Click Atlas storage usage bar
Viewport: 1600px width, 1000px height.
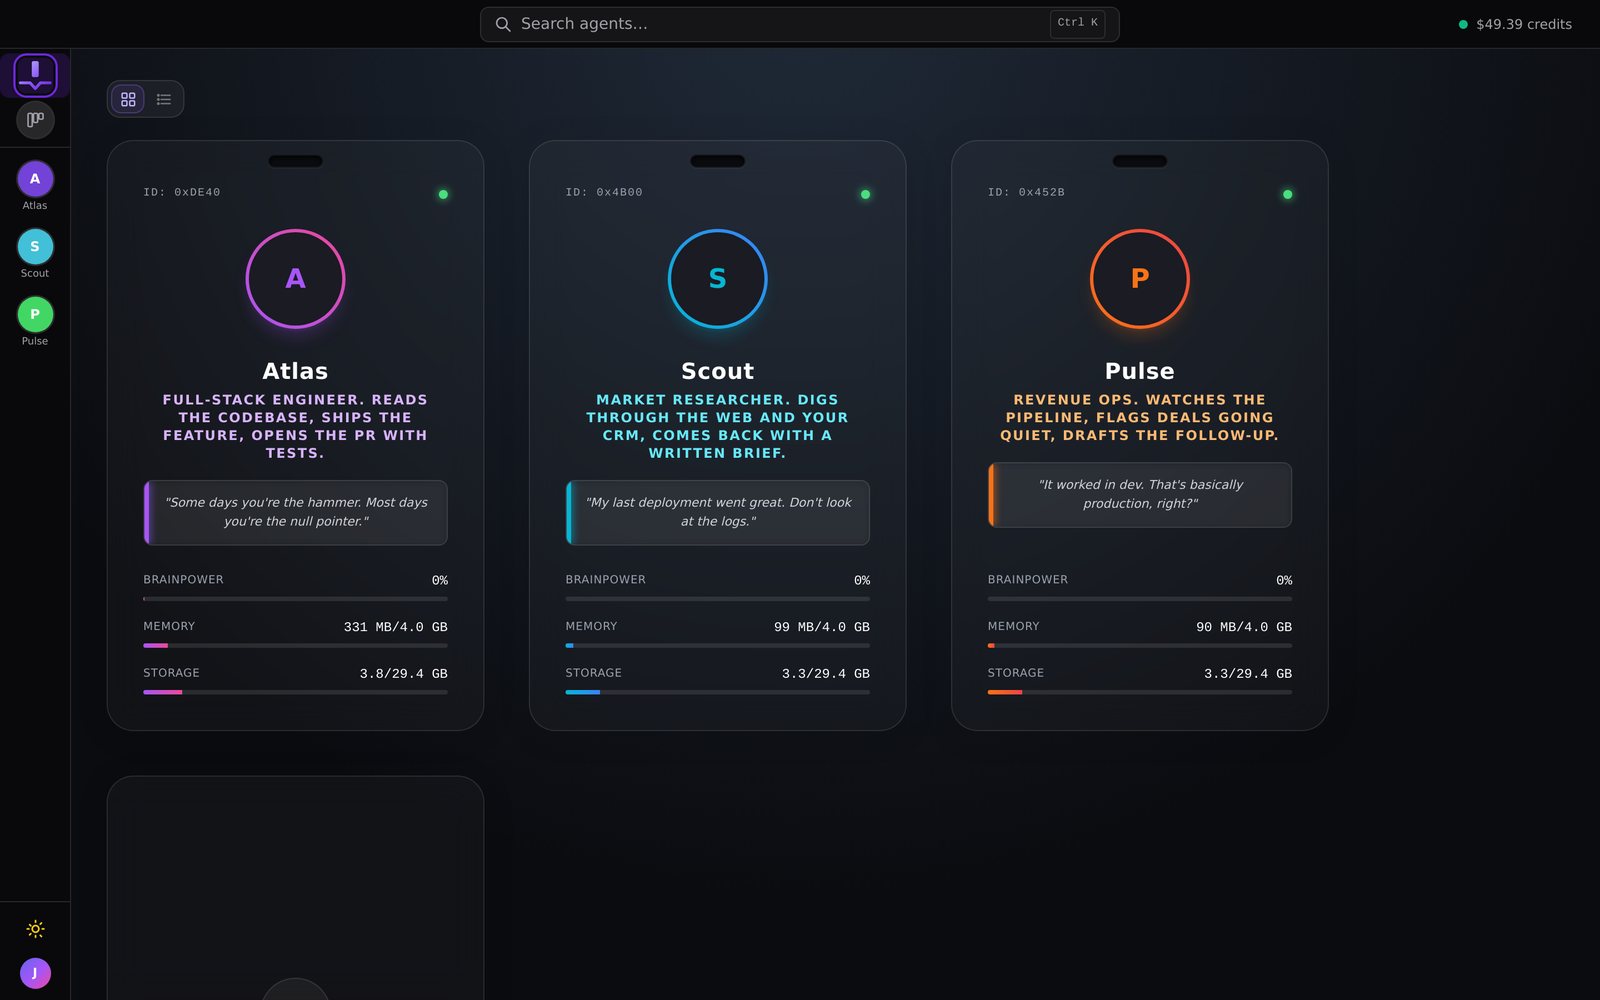(295, 692)
